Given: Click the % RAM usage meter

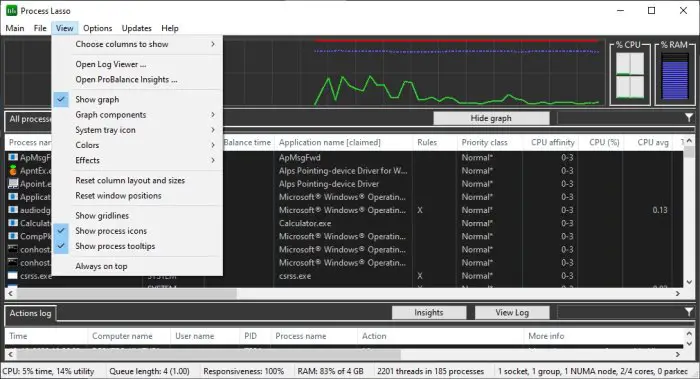Looking at the screenshot, I should [x=675, y=76].
